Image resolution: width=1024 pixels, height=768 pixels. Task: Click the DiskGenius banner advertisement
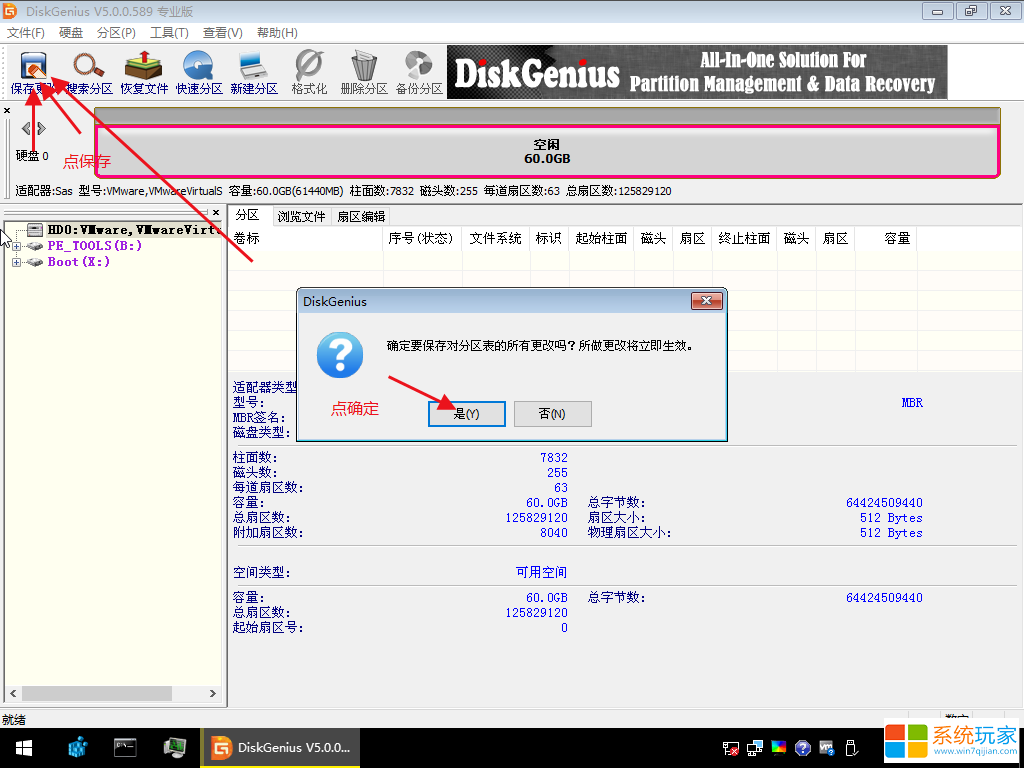697,72
